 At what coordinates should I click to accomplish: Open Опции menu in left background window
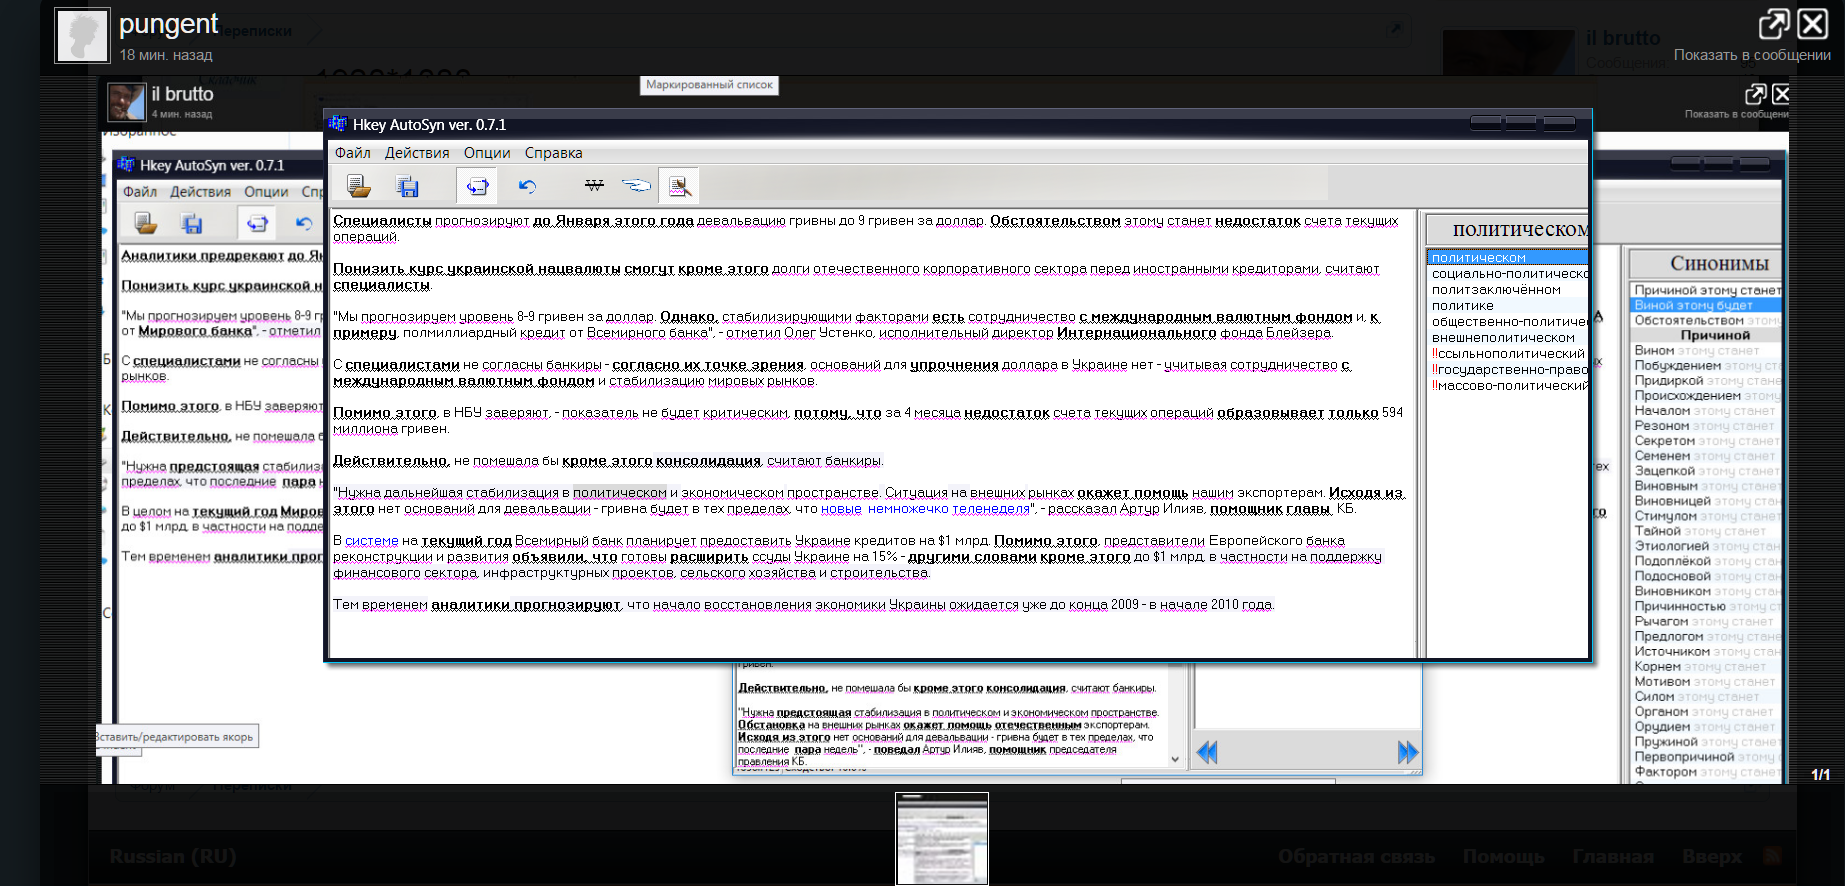266,192
